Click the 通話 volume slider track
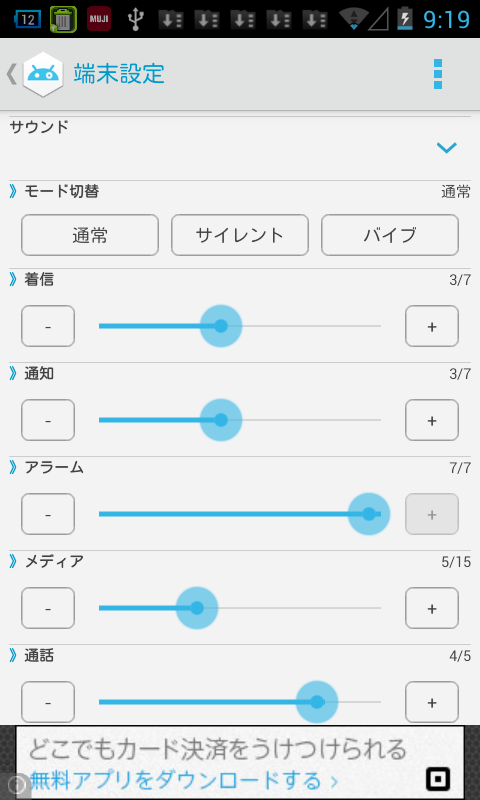The image size is (480, 800). click(x=240, y=702)
